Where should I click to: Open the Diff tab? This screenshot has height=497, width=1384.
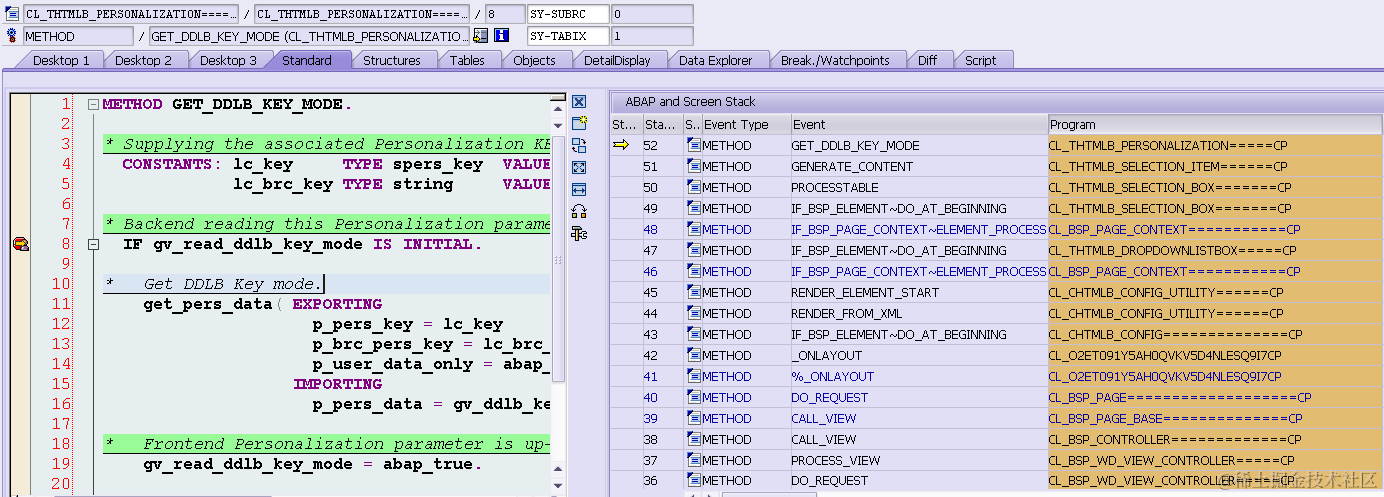[x=928, y=60]
